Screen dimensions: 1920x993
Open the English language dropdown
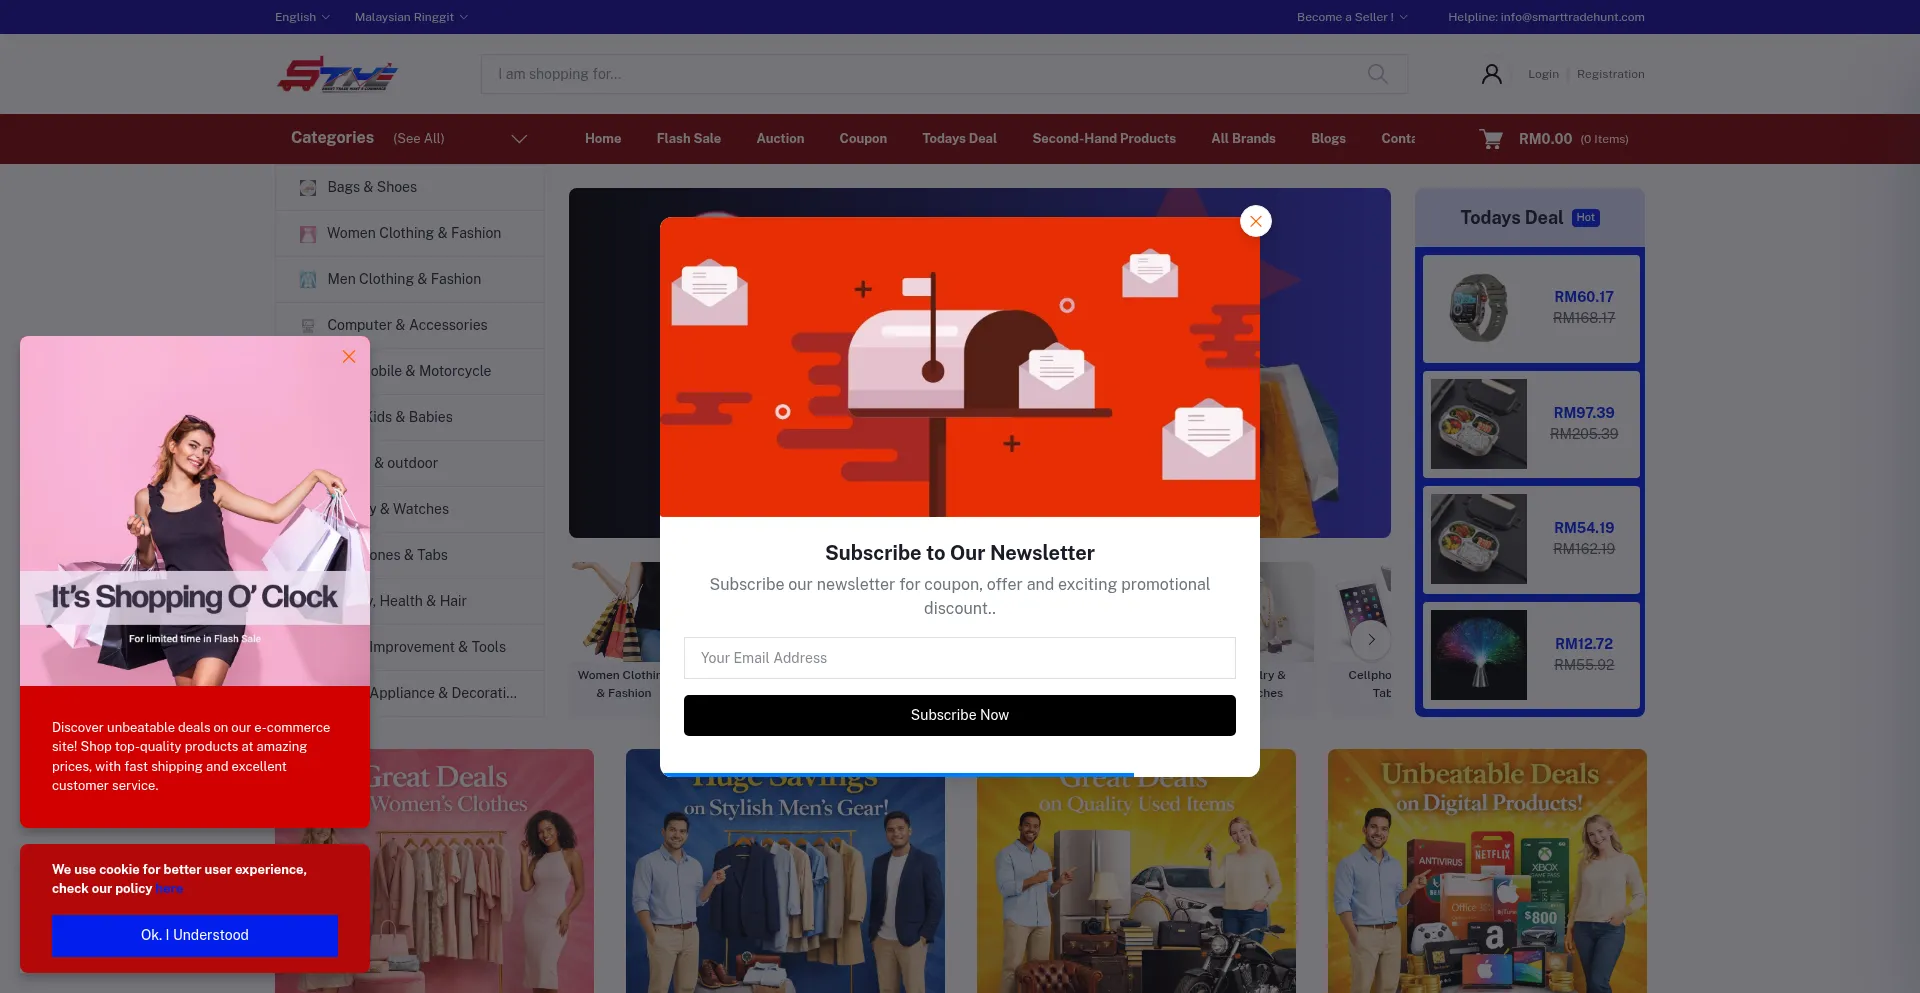(302, 17)
